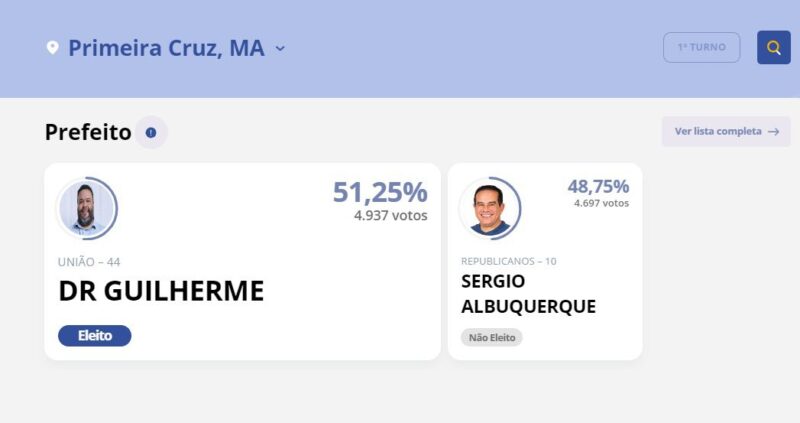Click the 48,75% vote percentage

598,187
